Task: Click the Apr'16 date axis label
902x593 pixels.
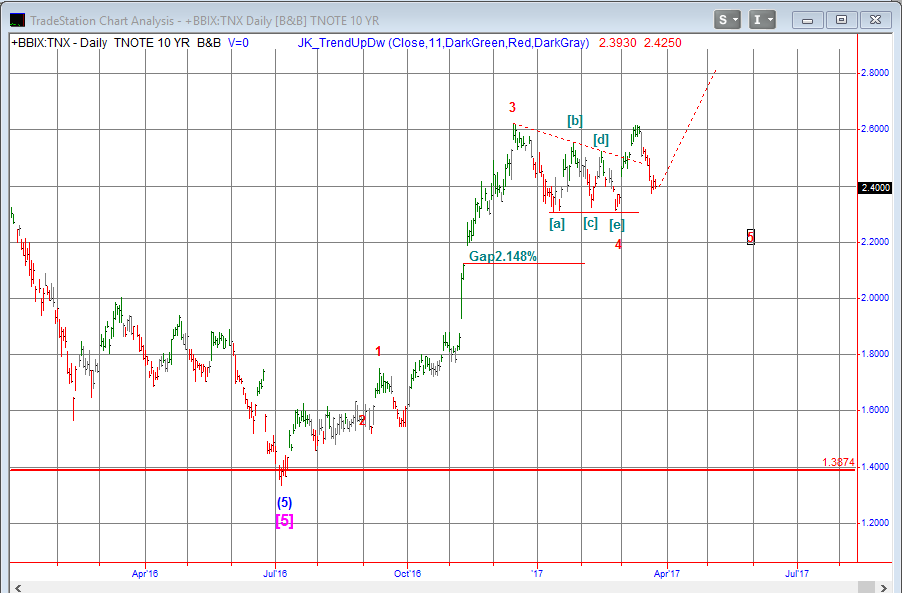Action: click(x=145, y=573)
